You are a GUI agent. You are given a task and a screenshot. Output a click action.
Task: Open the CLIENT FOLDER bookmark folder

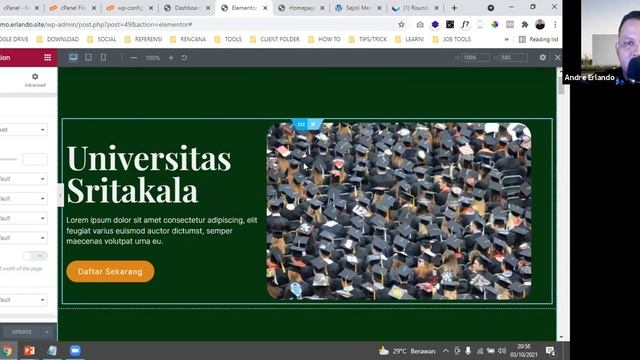275,39
